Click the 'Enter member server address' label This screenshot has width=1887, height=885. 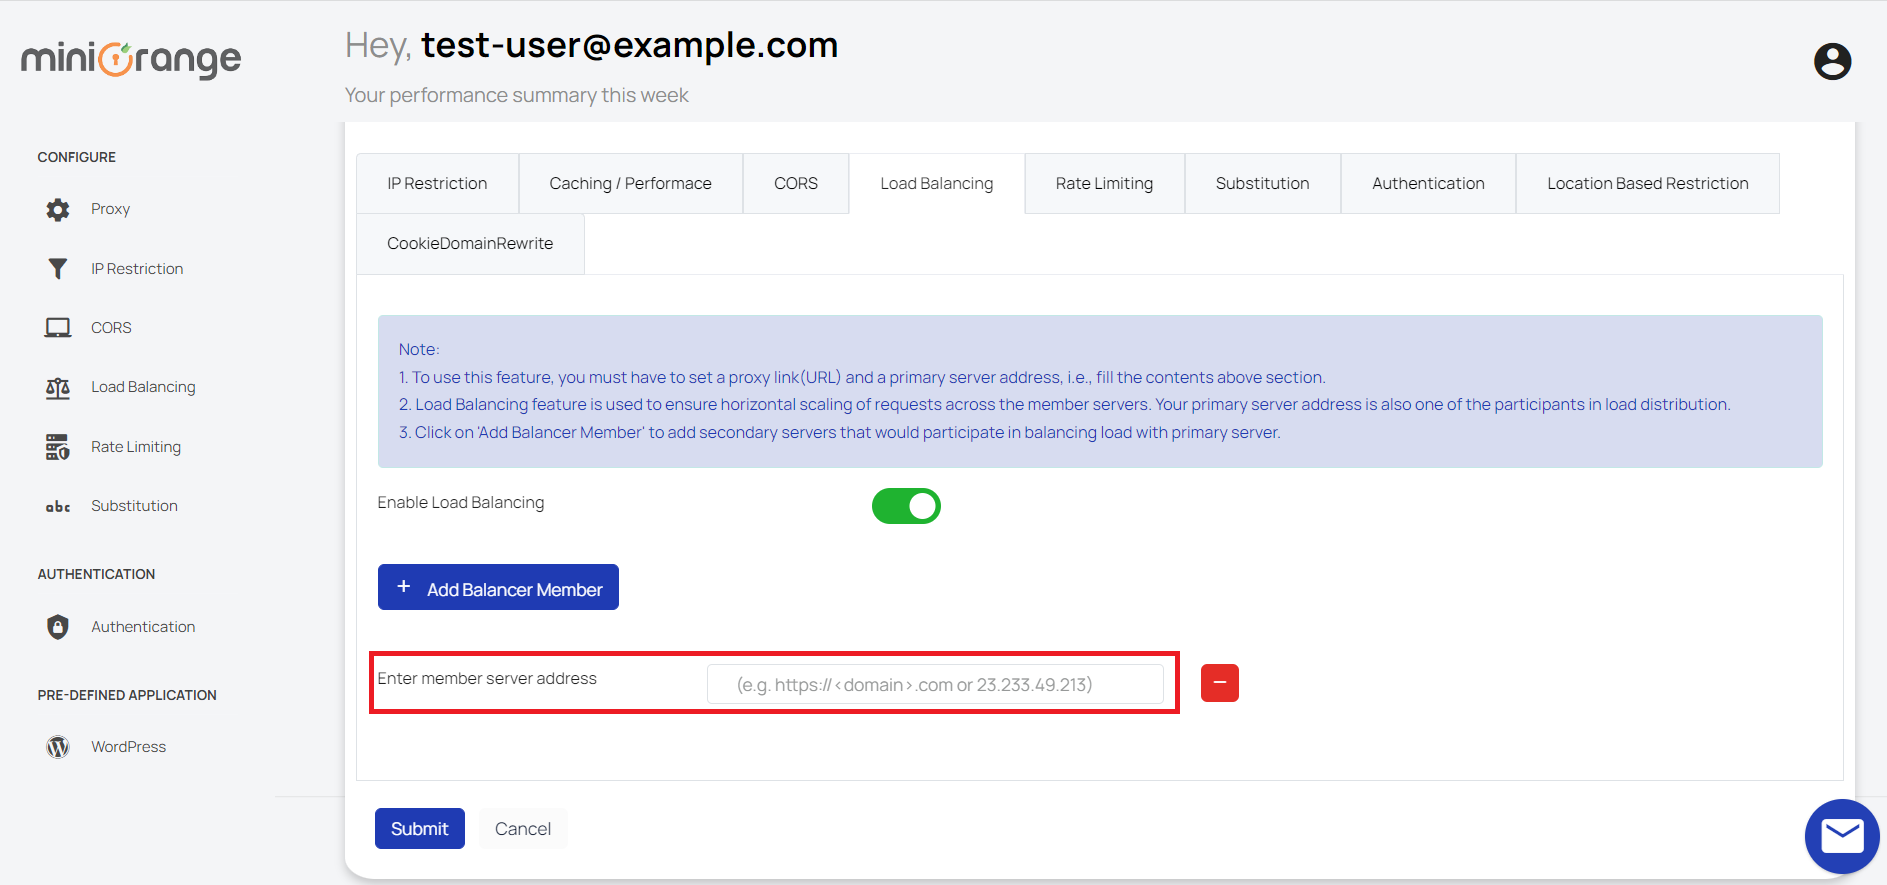tap(487, 678)
